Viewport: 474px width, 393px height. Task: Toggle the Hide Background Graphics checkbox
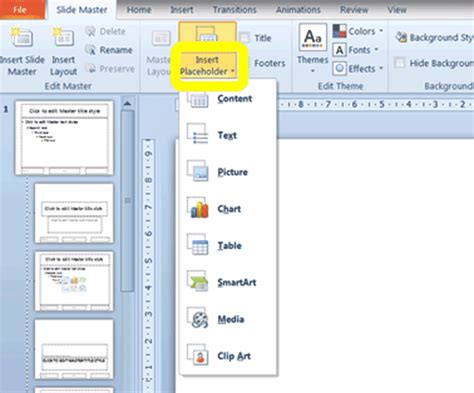click(400, 63)
